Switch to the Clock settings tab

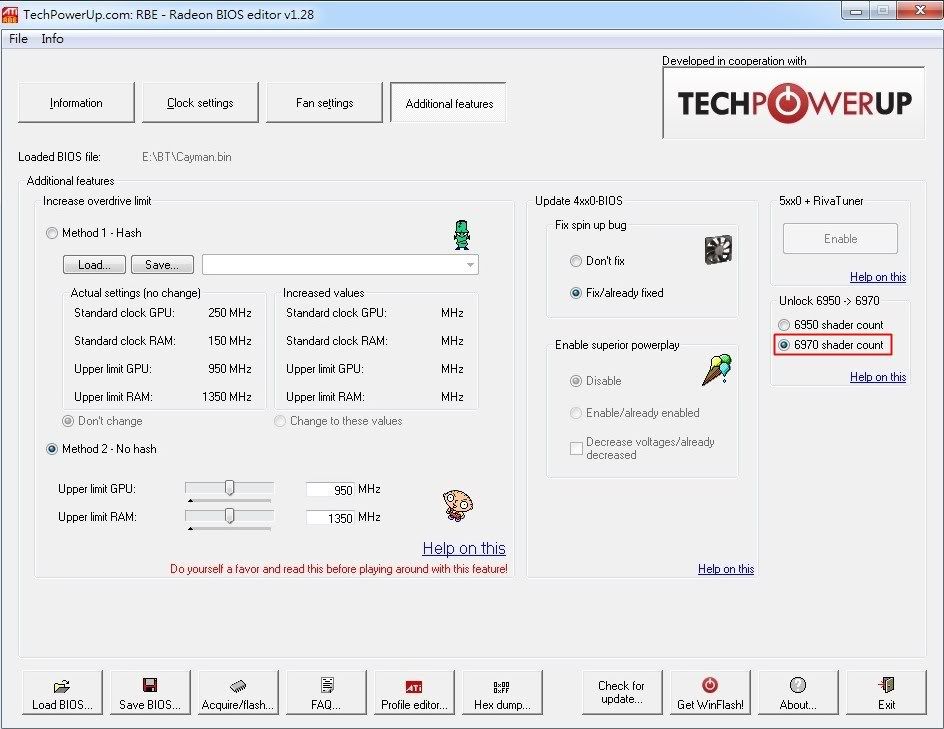point(200,103)
